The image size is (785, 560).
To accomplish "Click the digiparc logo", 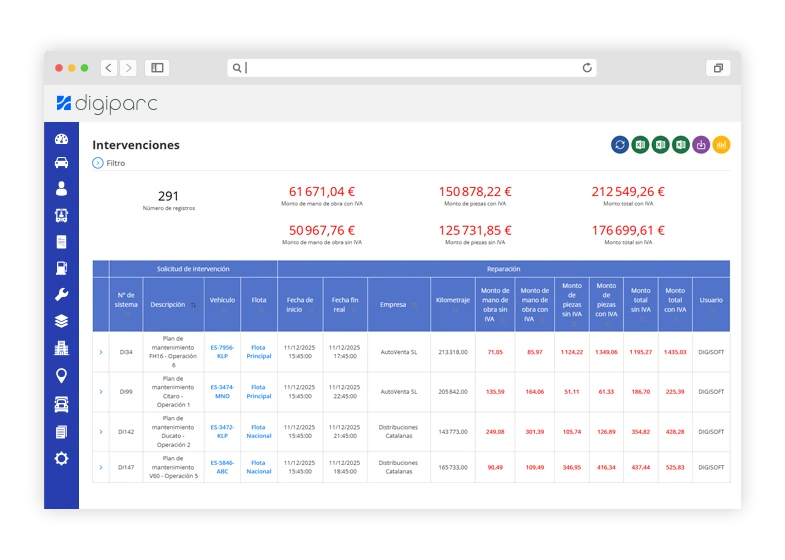I will pos(107,104).
